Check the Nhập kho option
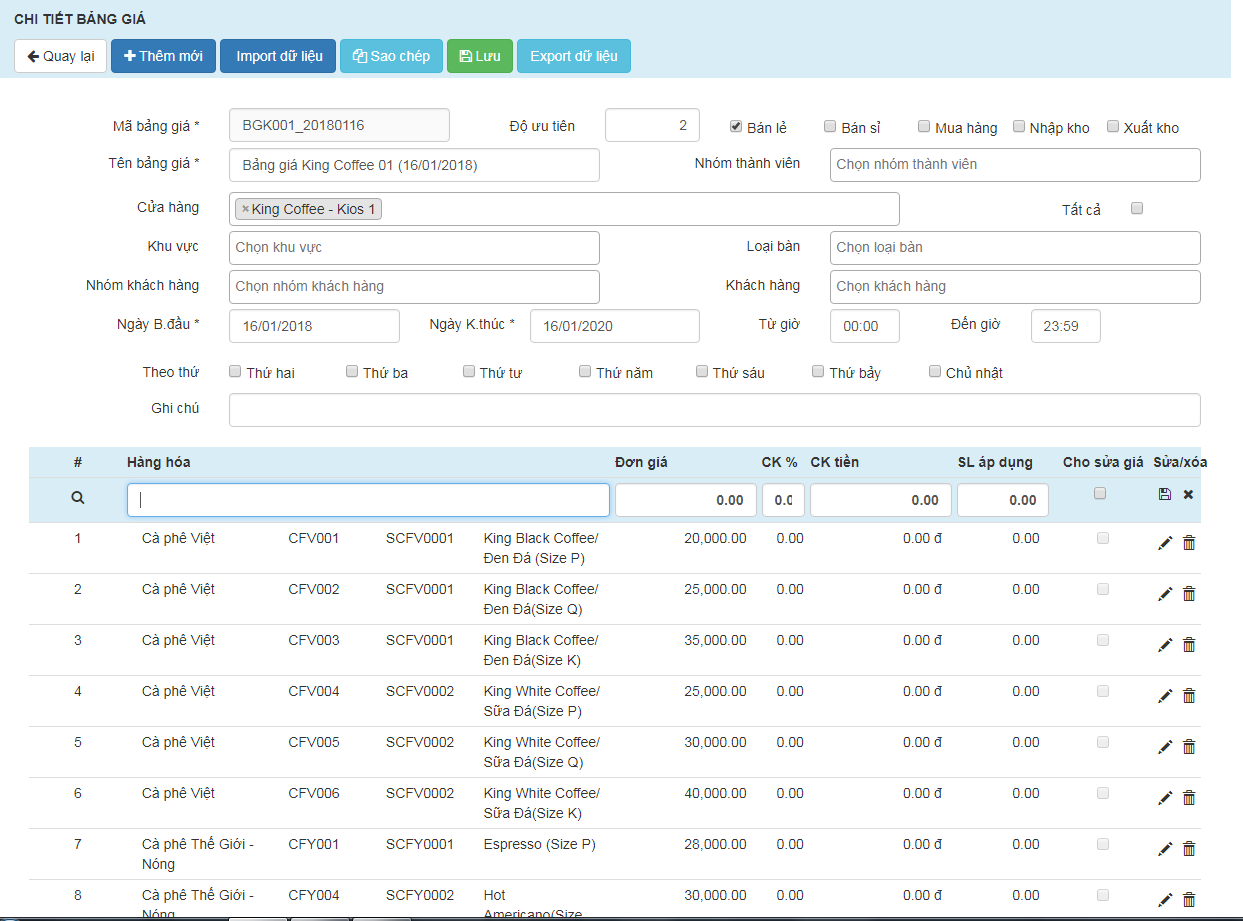Screen dimensions: 1243x921 click(1019, 126)
